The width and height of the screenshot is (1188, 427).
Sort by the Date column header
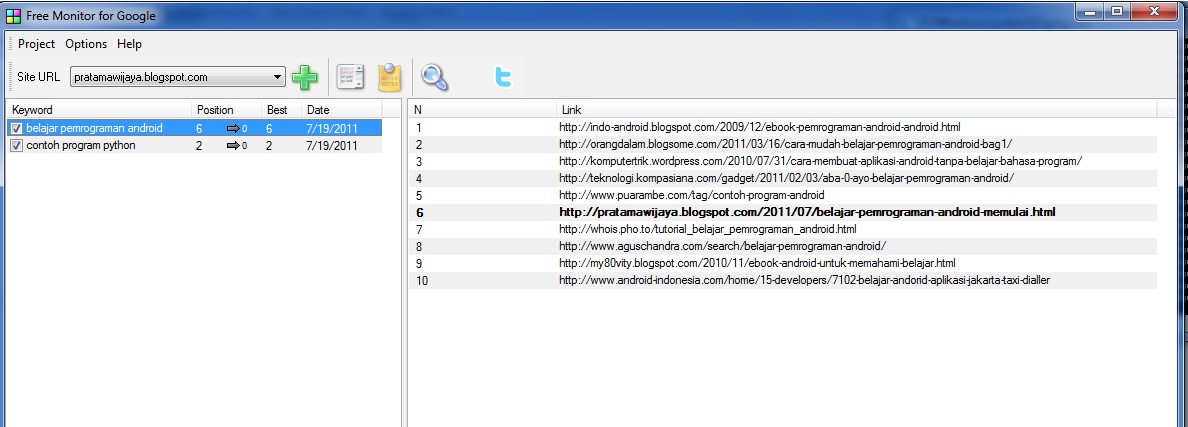pyautogui.click(x=342, y=110)
